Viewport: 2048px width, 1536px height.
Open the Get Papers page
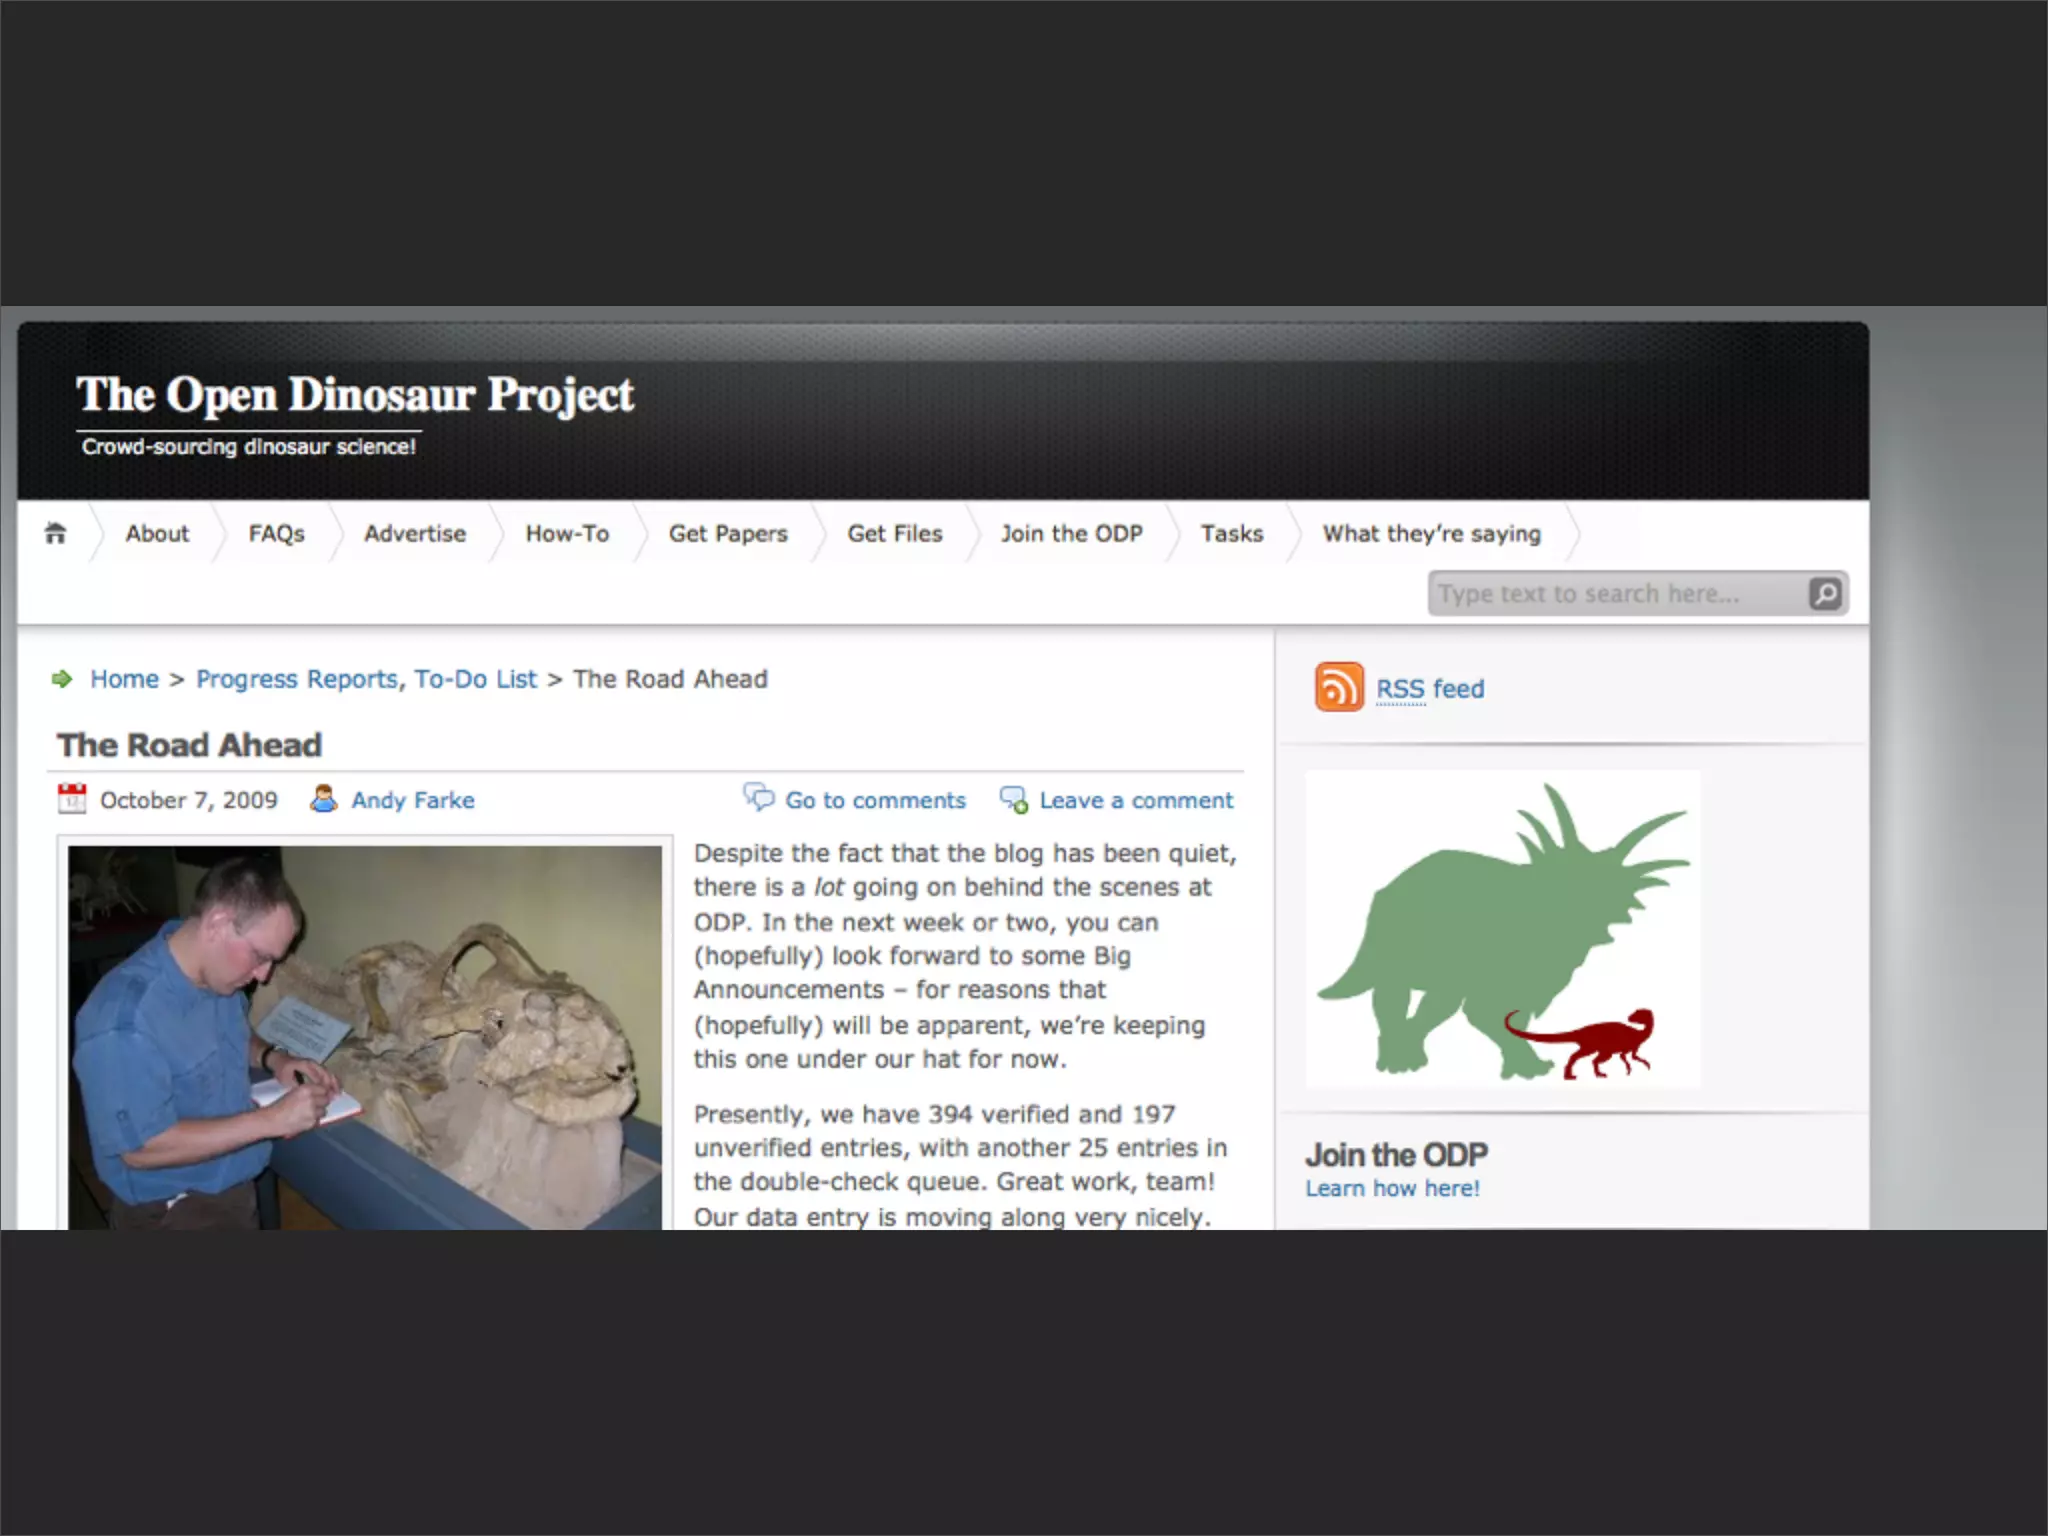(x=728, y=533)
